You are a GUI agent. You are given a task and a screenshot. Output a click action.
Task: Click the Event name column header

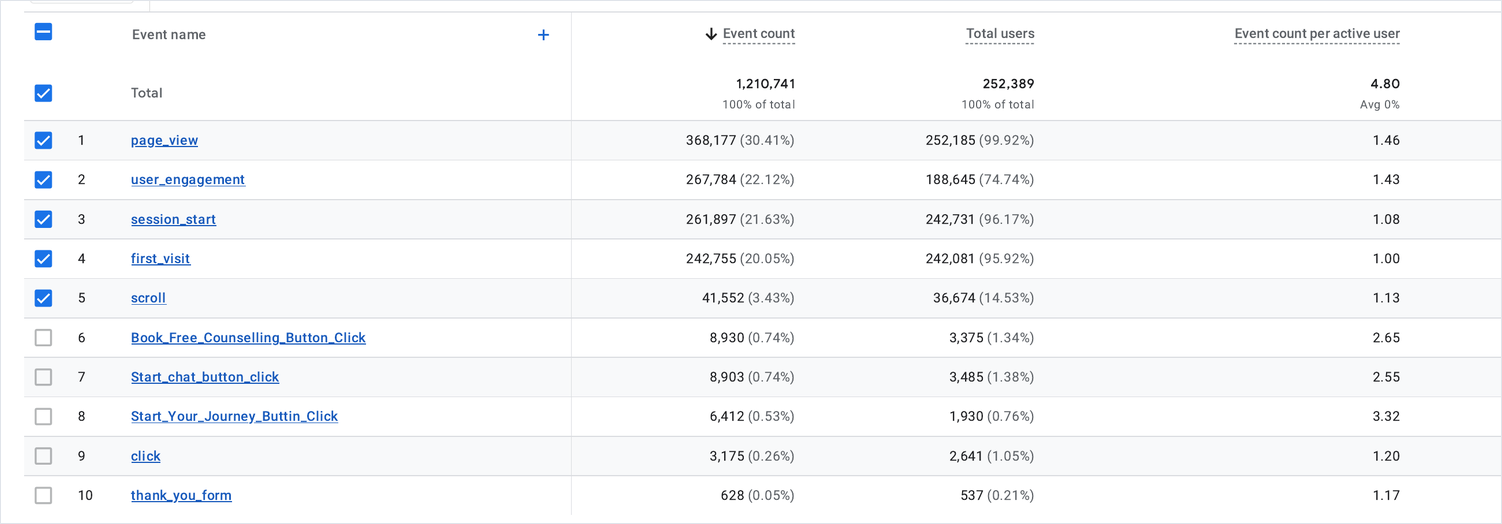pyautogui.click(x=169, y=35)
